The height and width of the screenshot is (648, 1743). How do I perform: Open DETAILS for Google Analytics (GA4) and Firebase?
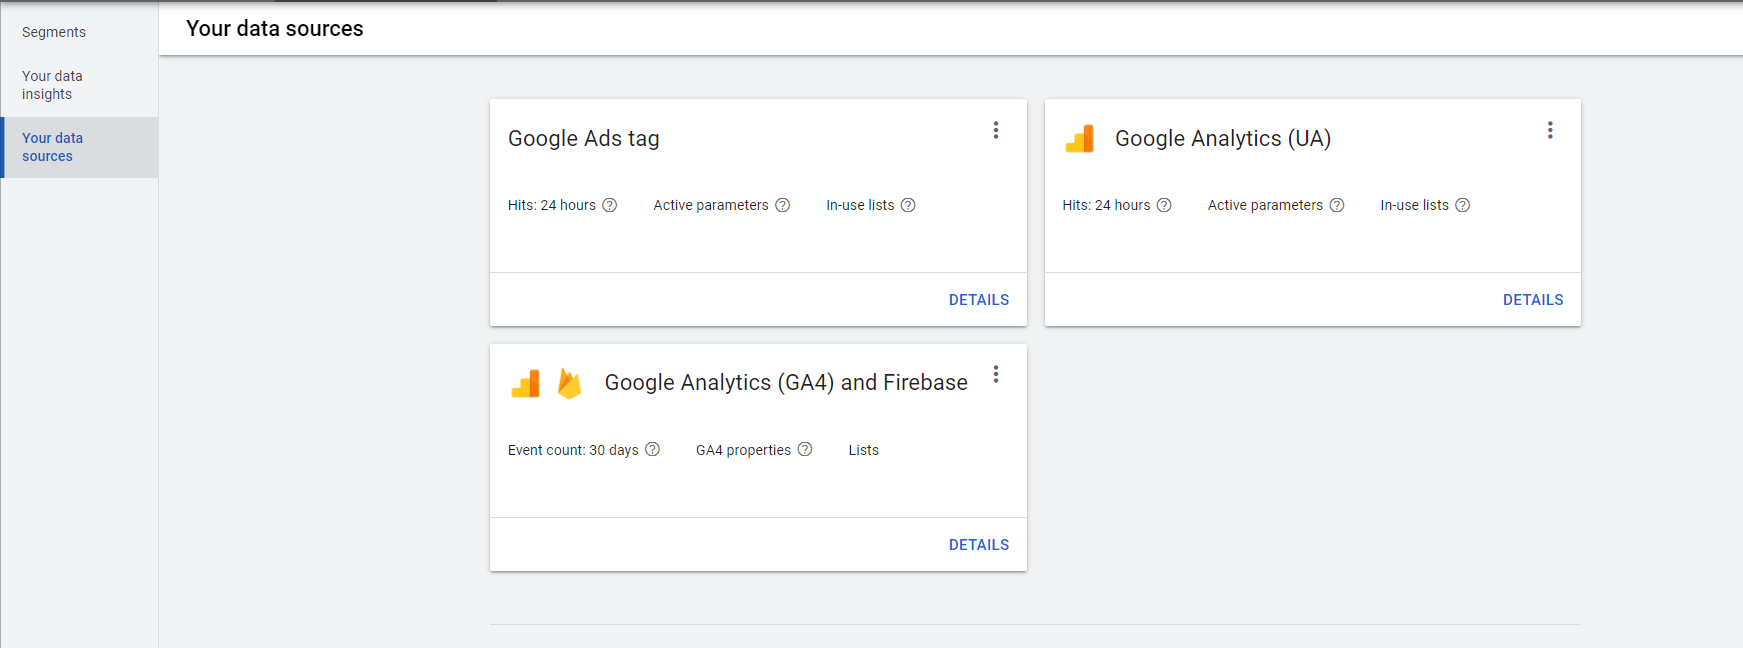(979, 545)
